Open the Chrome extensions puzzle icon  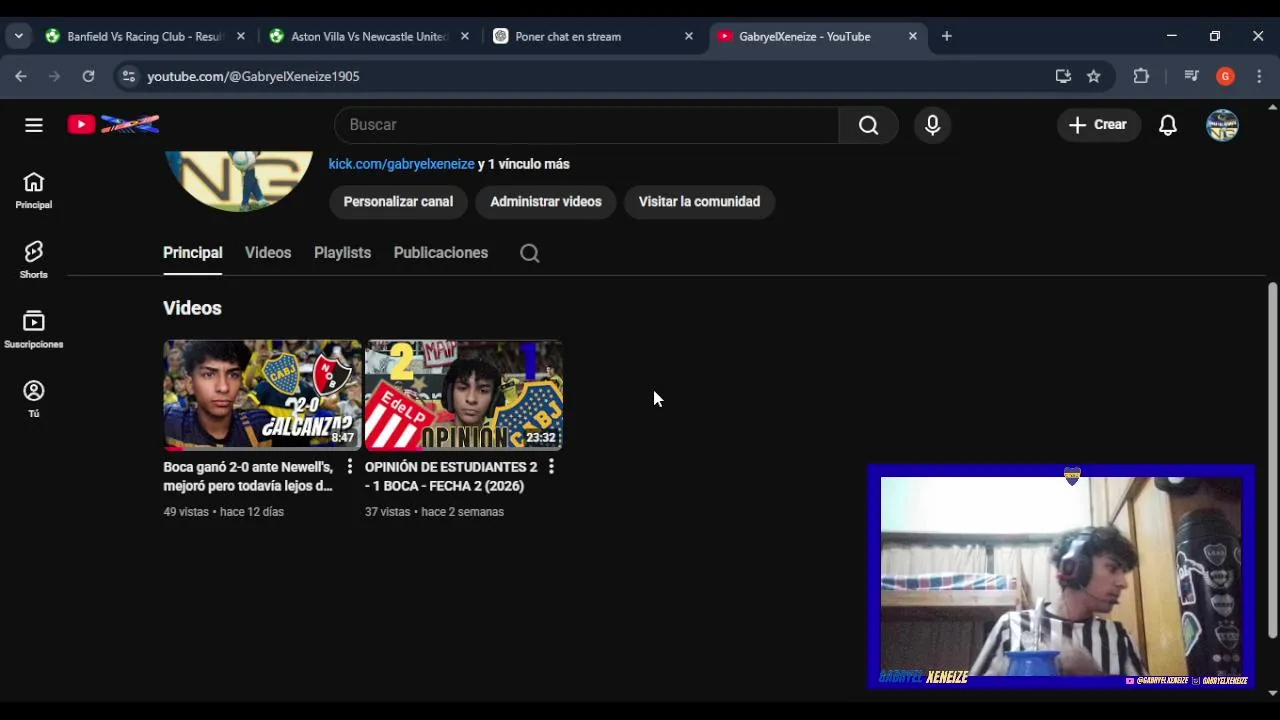(x=1141, y=76)
